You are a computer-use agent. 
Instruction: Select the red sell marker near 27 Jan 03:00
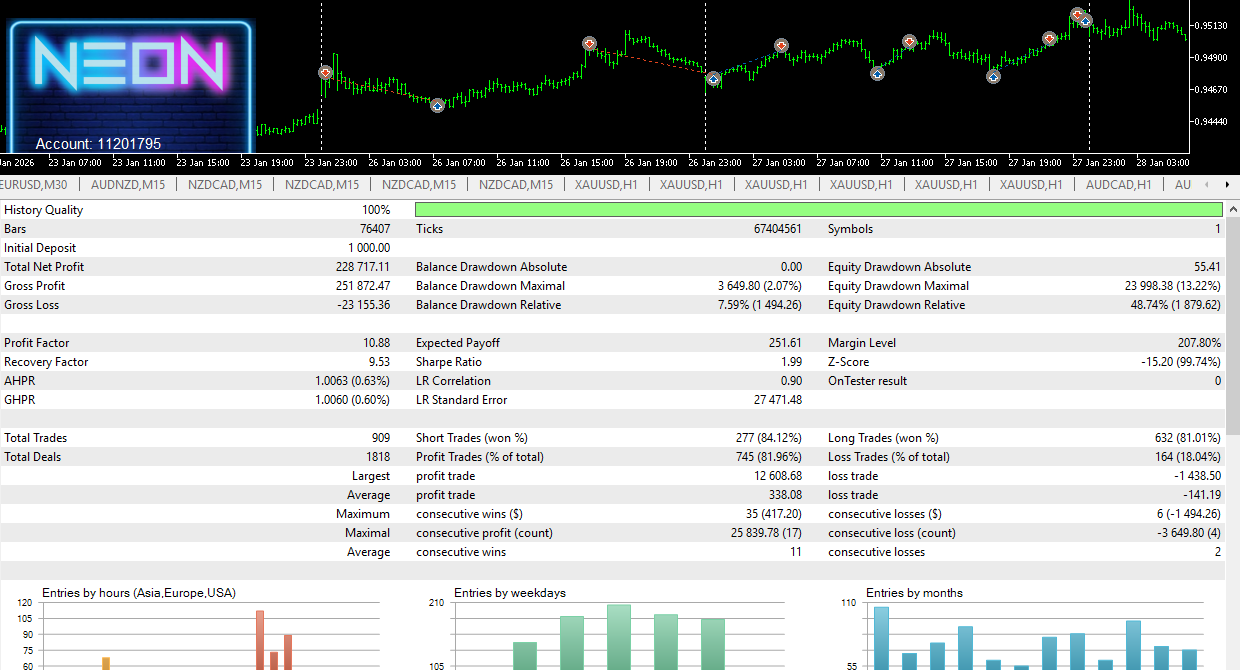pos(781,45)
